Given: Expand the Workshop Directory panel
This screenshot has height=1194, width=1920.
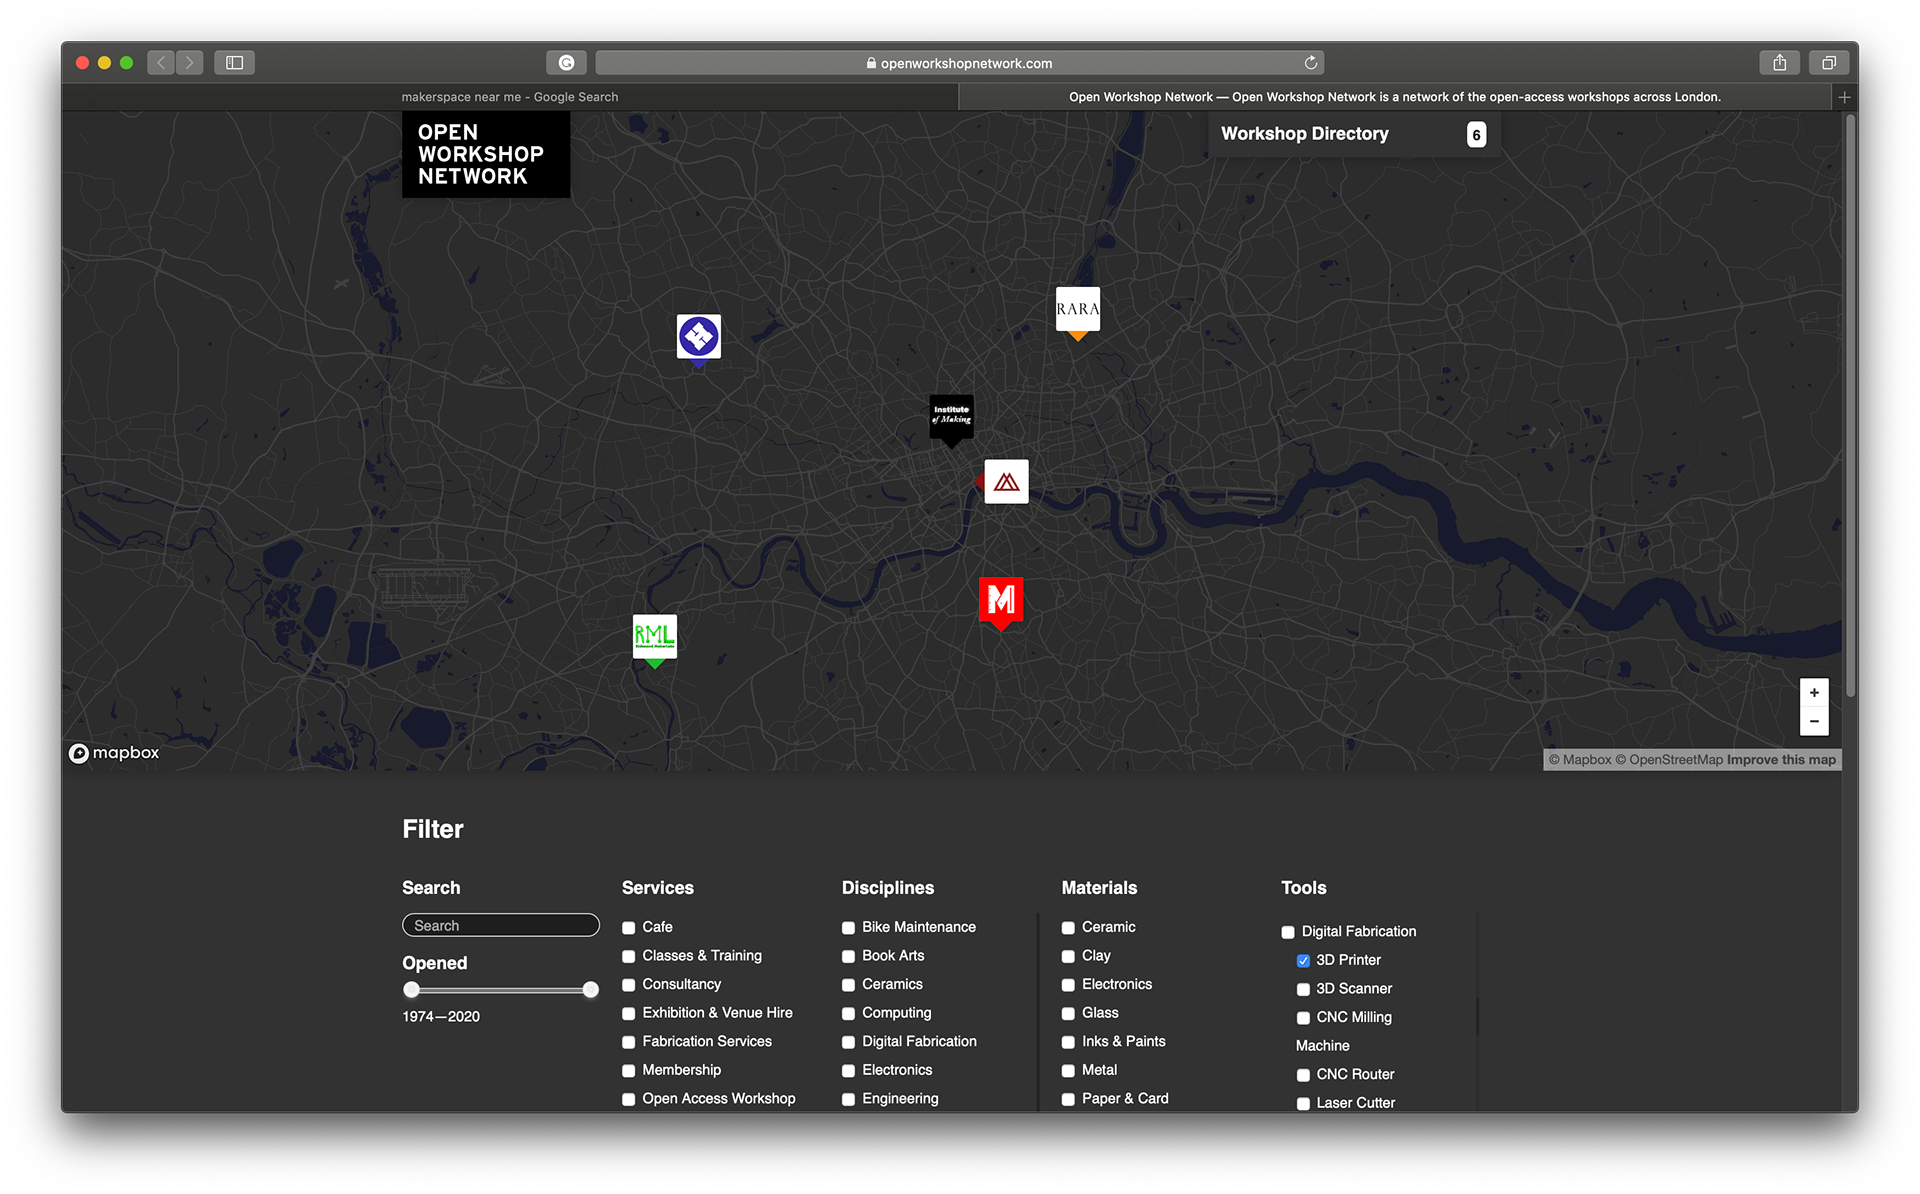Looking at the screenshot, I should click(x=1354, y=134).
